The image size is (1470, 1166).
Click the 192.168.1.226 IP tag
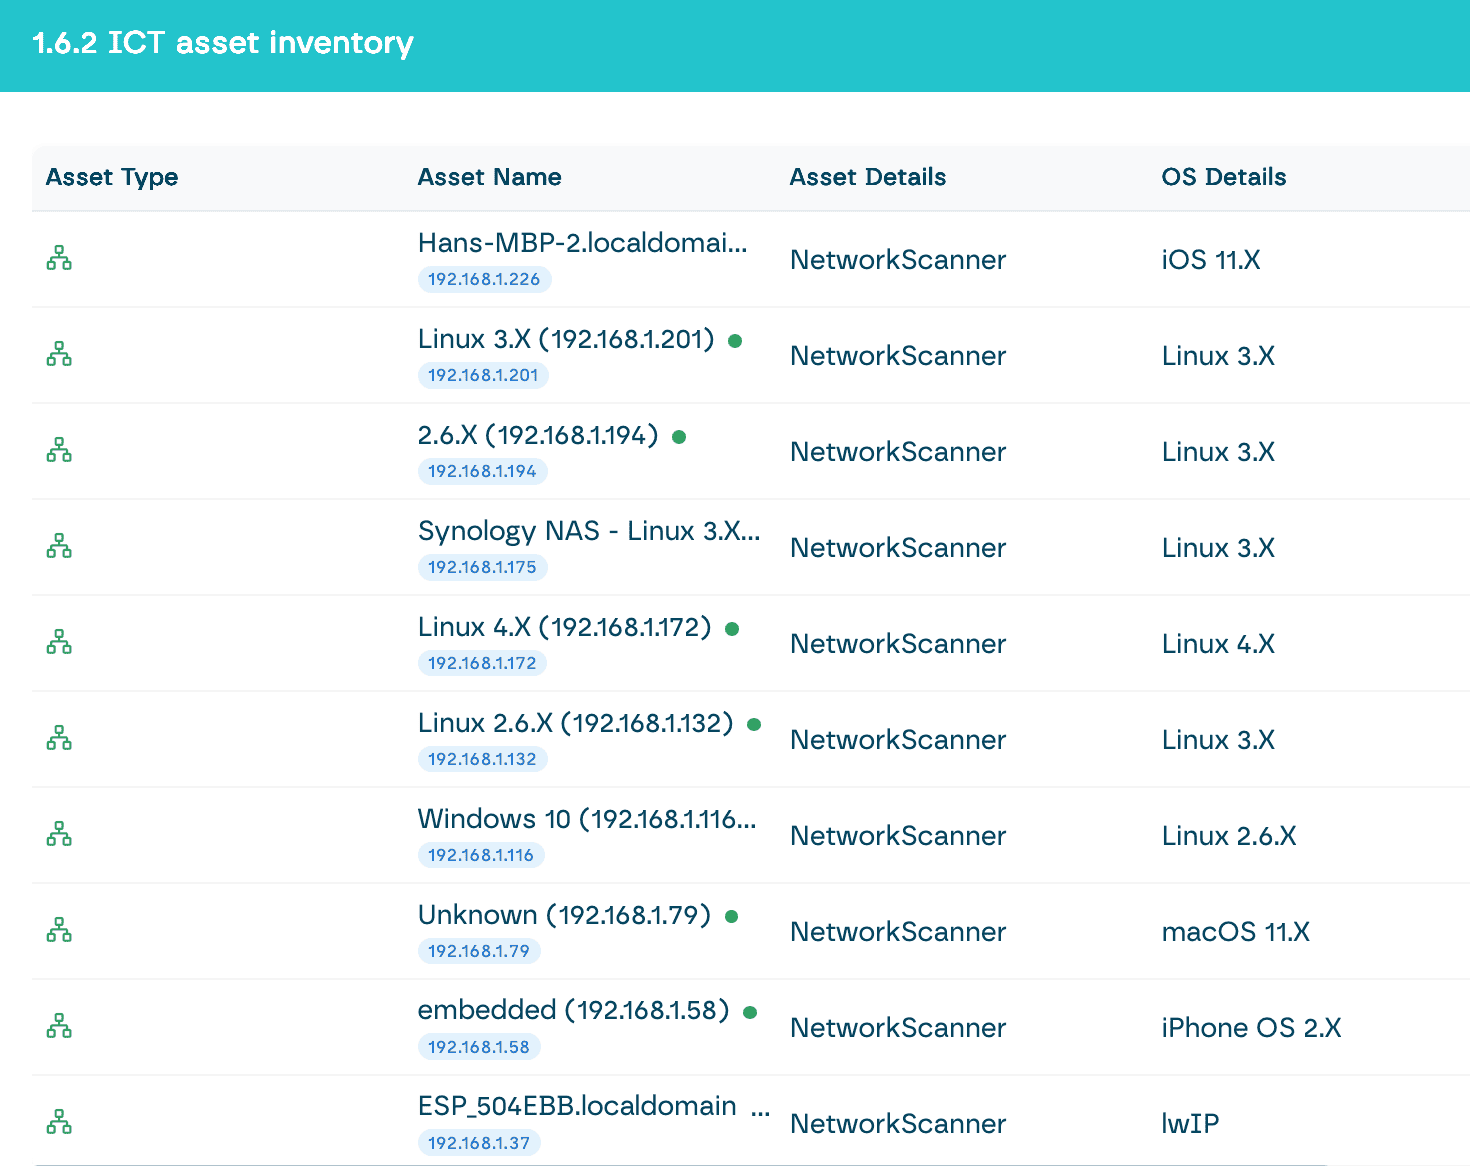point(484,280)
